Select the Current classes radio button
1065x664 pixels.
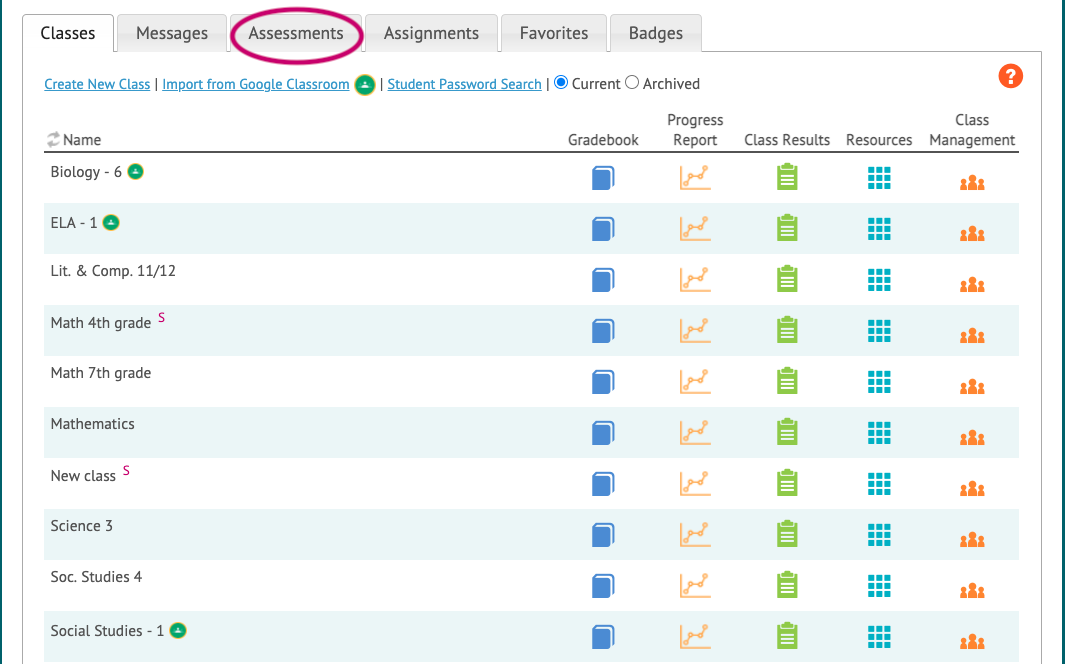[x=561, y=82]
